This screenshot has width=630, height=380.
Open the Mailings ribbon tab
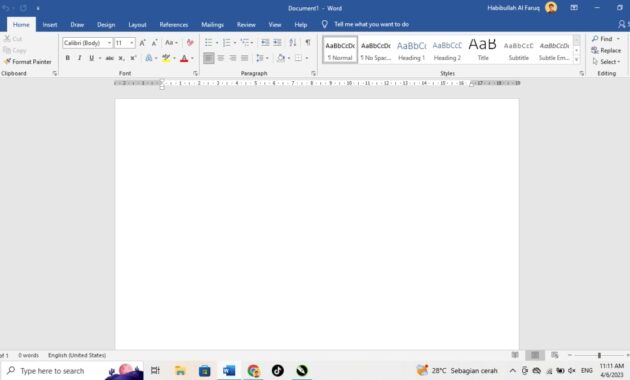[213, 25]
